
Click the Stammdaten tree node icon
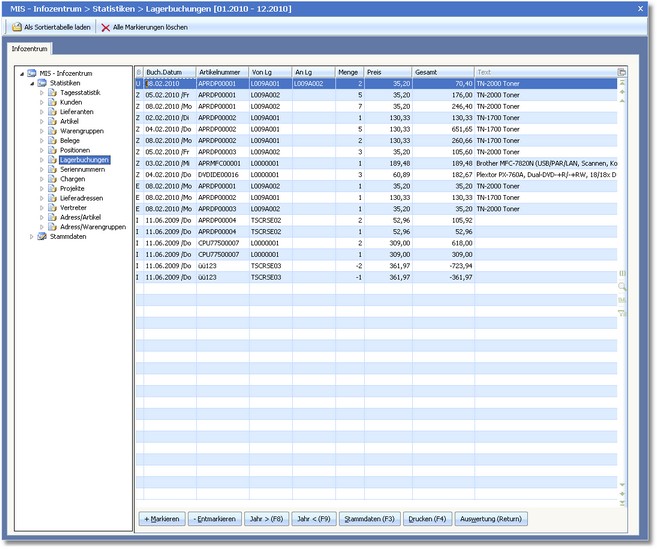42,237
